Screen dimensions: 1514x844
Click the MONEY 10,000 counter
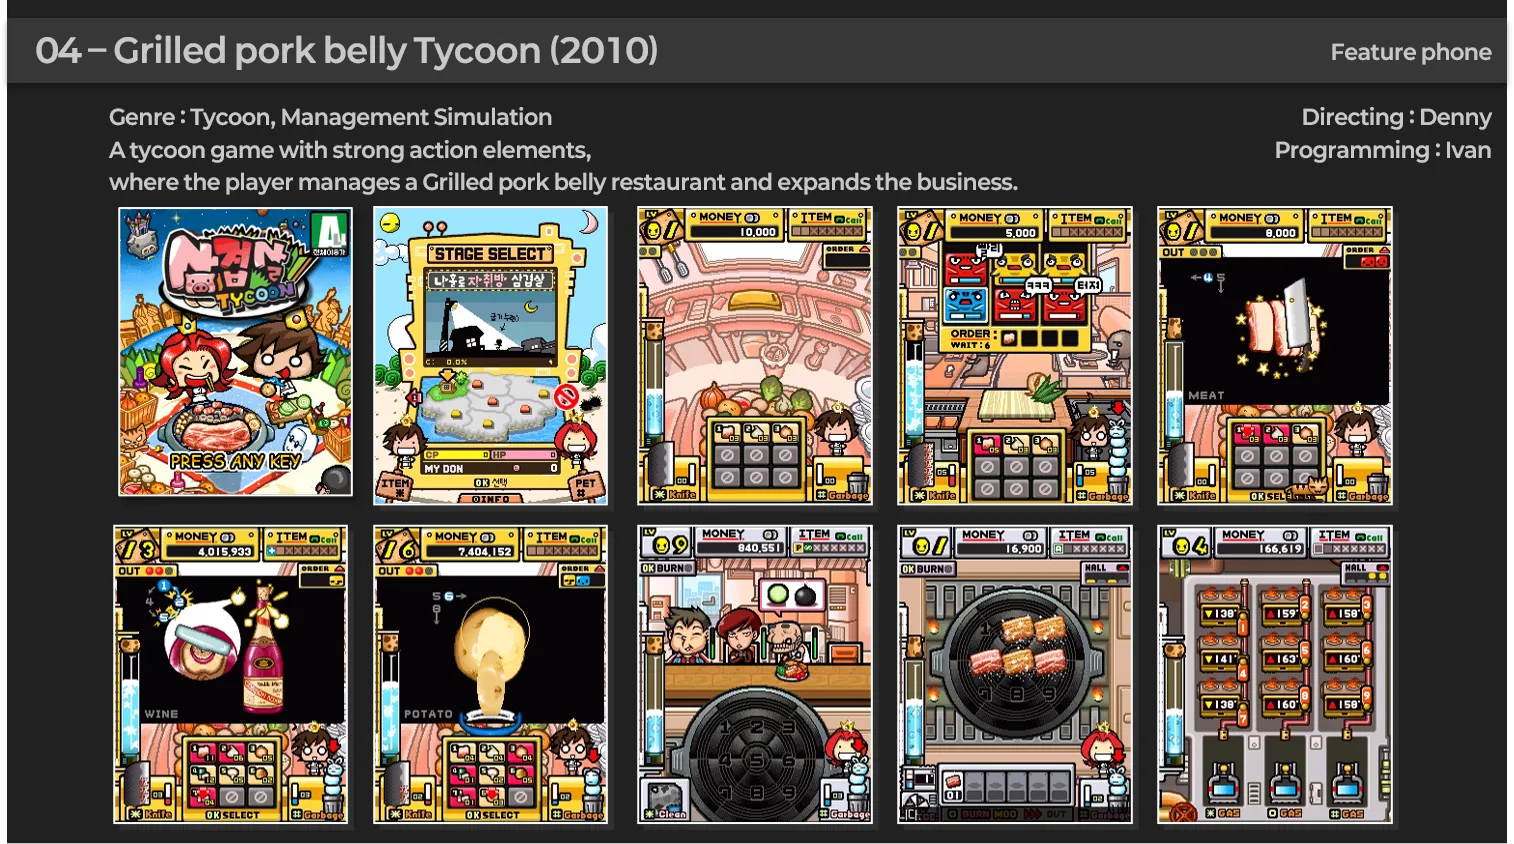coord(735,225)
